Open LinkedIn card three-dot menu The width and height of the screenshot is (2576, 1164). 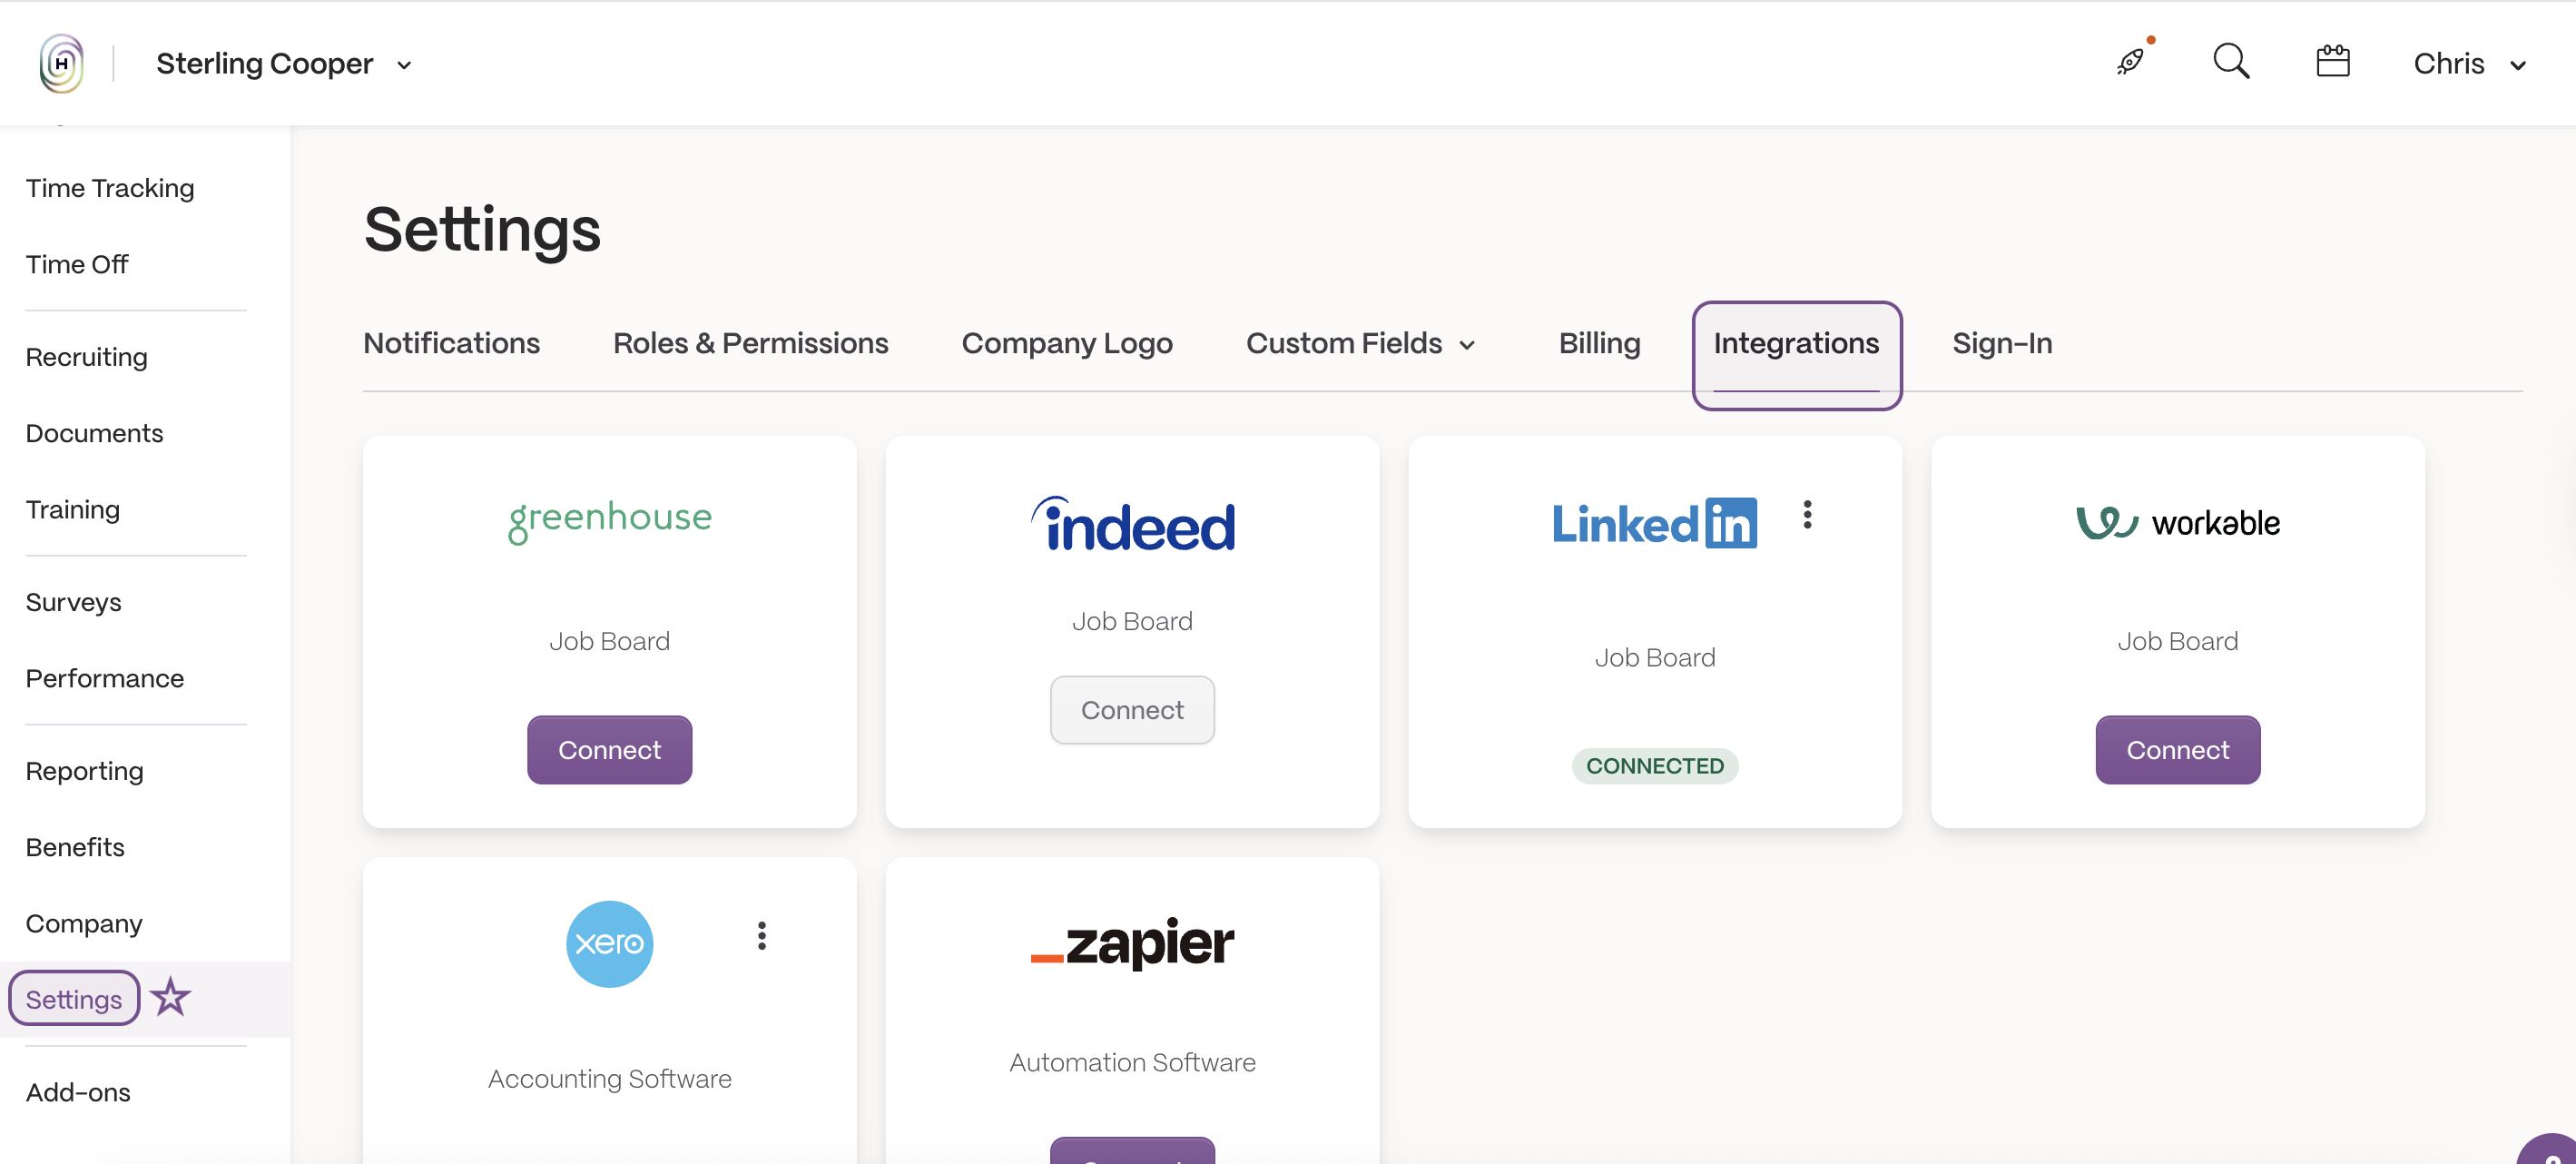coord(1806,515)
